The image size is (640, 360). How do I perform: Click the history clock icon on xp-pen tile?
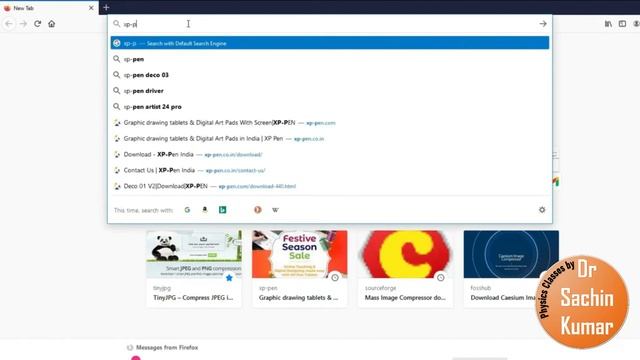pos(335,278)
